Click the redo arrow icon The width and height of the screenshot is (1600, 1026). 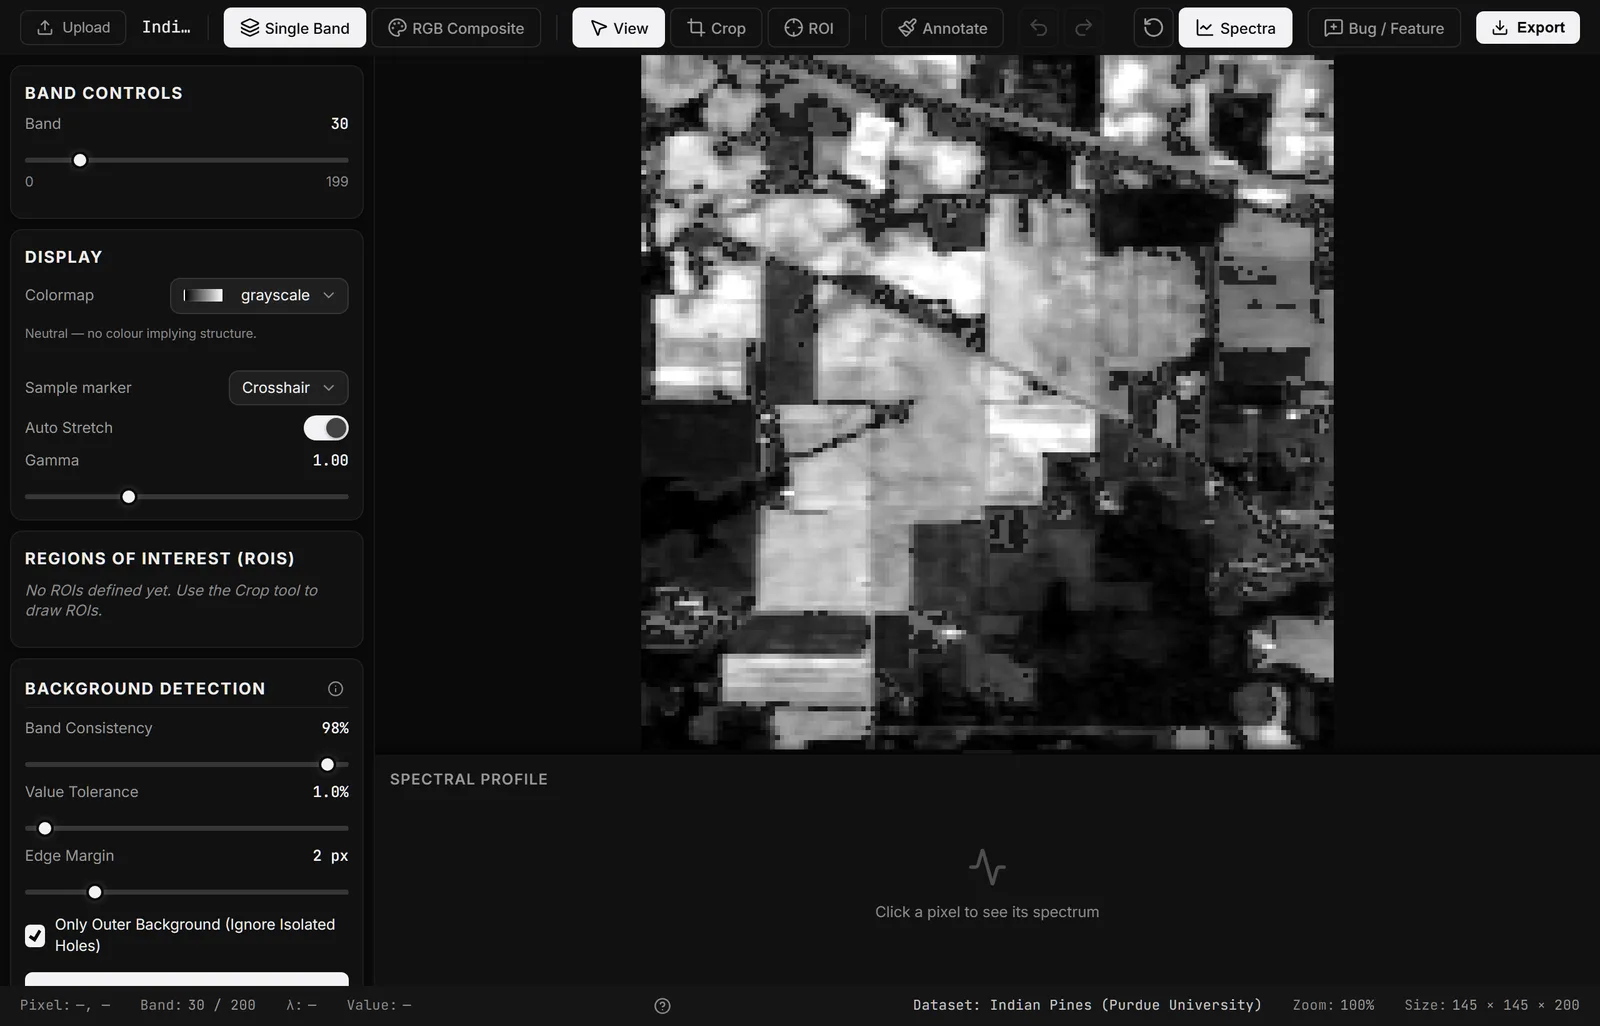[1083, 28]
